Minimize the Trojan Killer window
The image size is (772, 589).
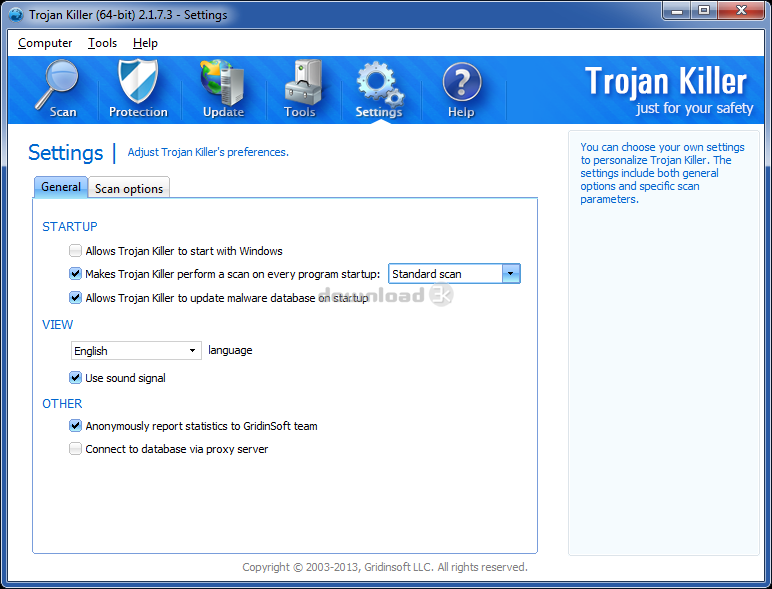(676, 11)
